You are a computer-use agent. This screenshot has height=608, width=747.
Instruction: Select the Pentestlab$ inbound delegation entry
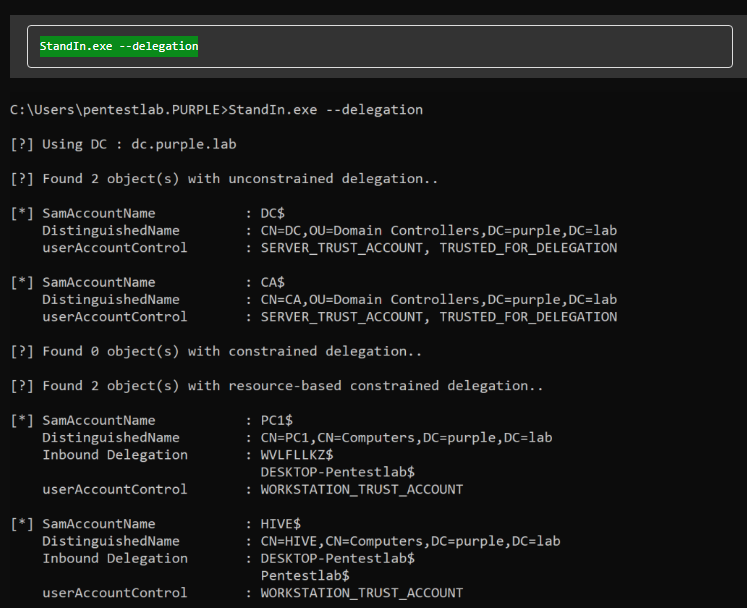point(305,576)
